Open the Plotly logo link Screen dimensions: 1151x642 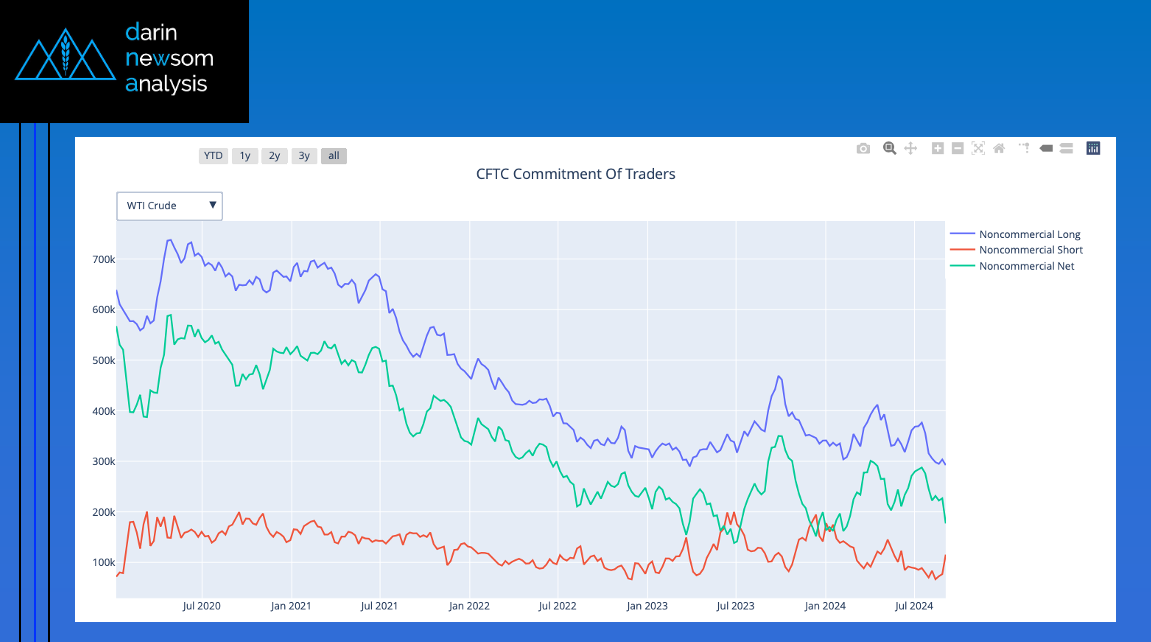click(x=1093, y=148)
